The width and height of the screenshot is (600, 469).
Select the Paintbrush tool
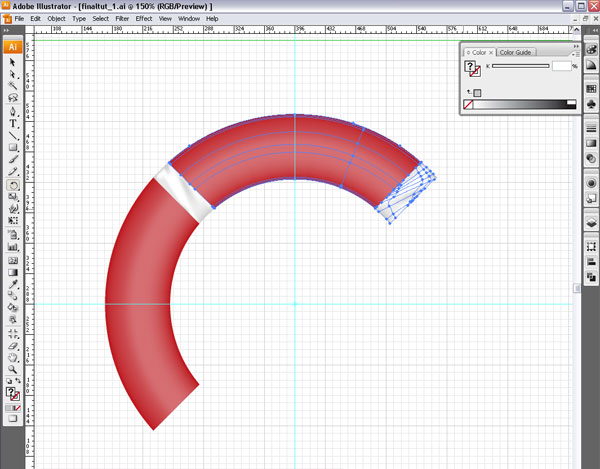point(13,159)
